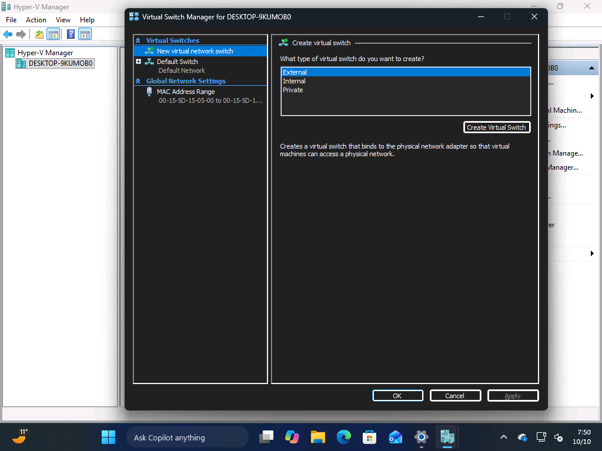
Task: Open network status tray icon
Action: (x=541, y=437)
